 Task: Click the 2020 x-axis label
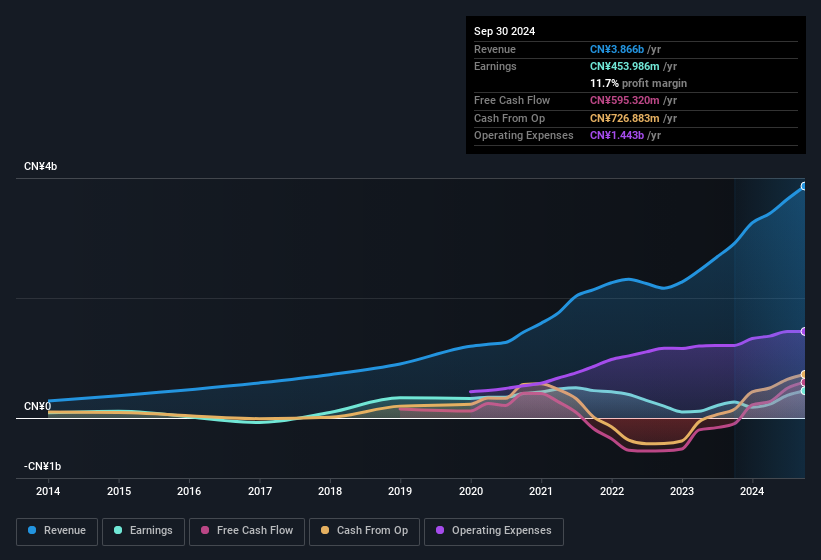point(471,491)
